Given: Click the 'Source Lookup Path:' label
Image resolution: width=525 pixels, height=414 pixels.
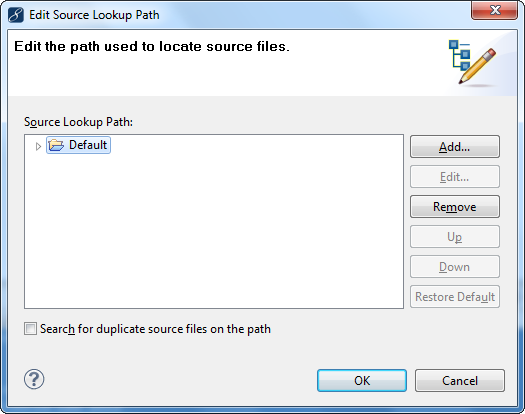Looking at the screenshot, I should pyautogui.click(x=78, y=122).
